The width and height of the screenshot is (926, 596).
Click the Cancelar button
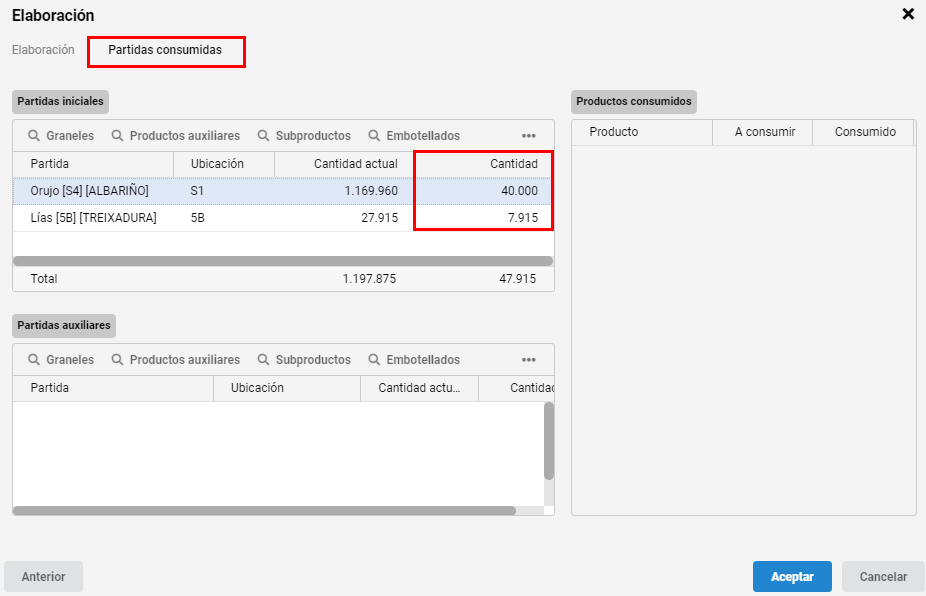tap(883, 577)
